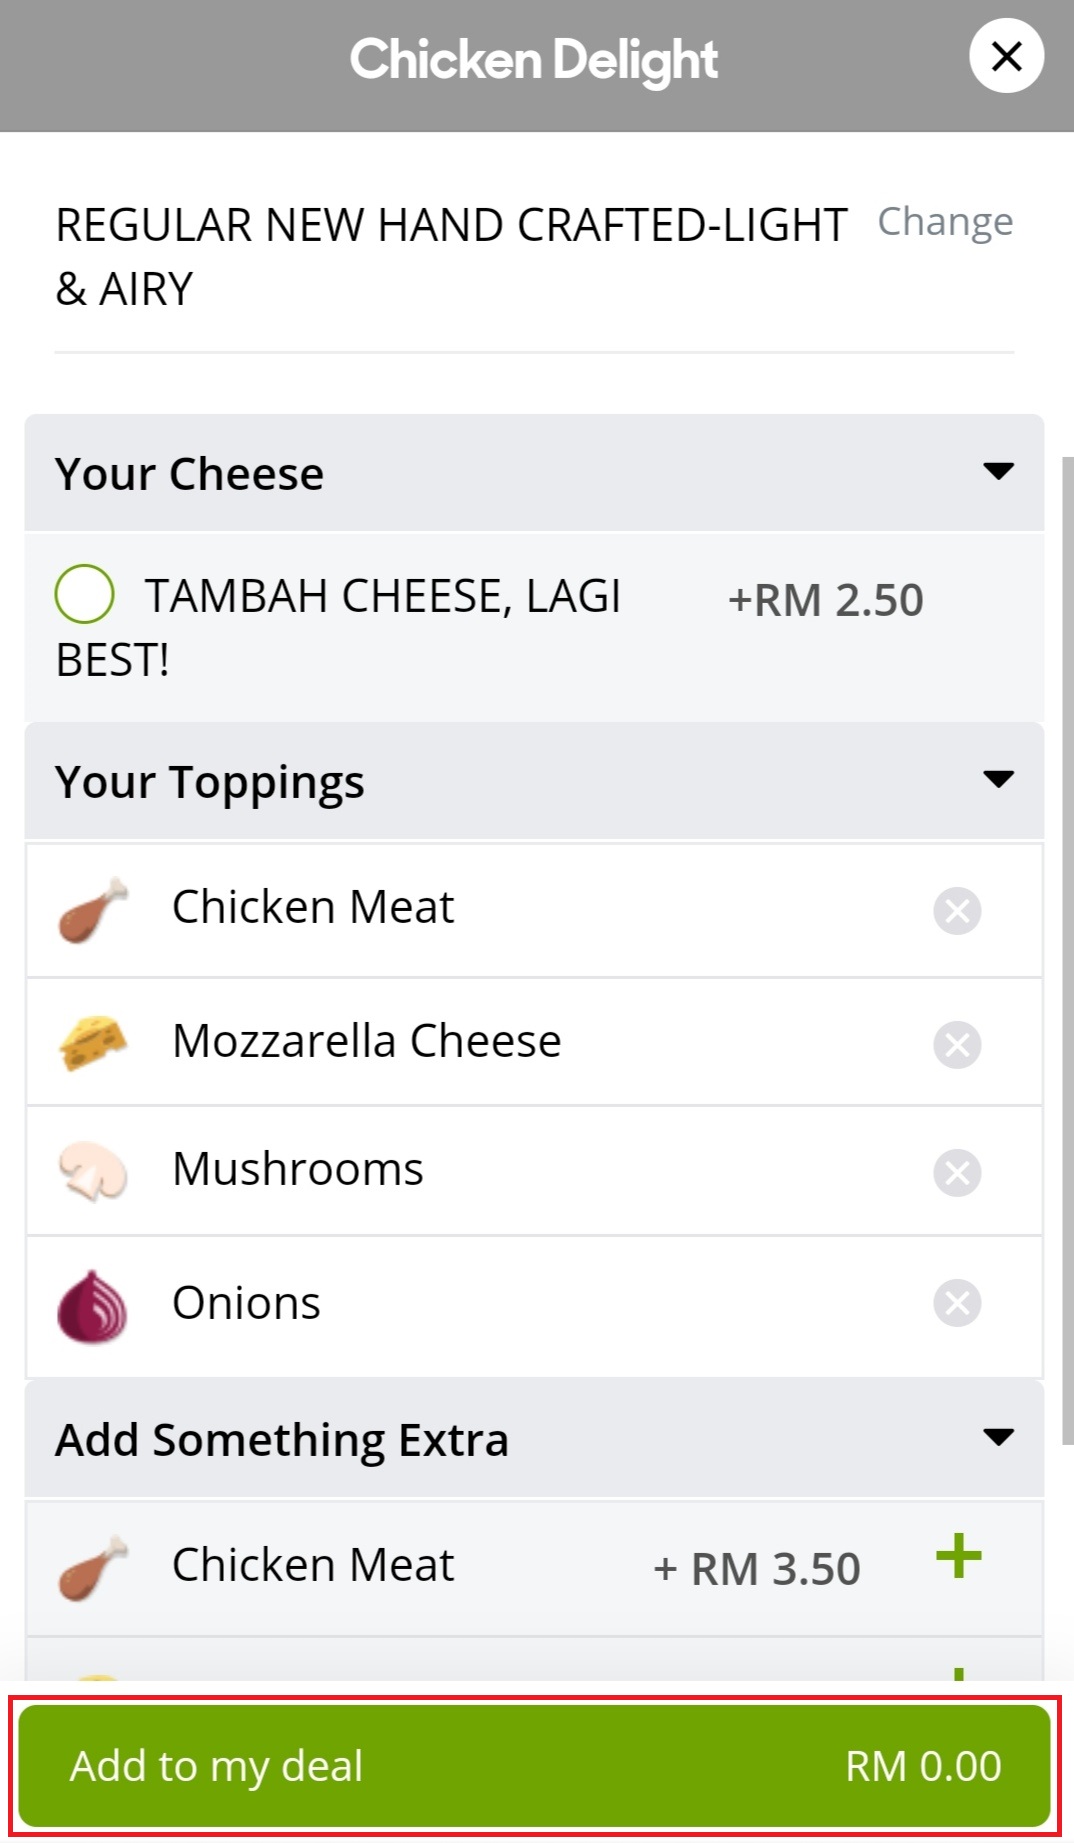Select the Tambah Cheese extra cheese option
The width and height of the screenshot is (1074, 1843).
(85, 594)
